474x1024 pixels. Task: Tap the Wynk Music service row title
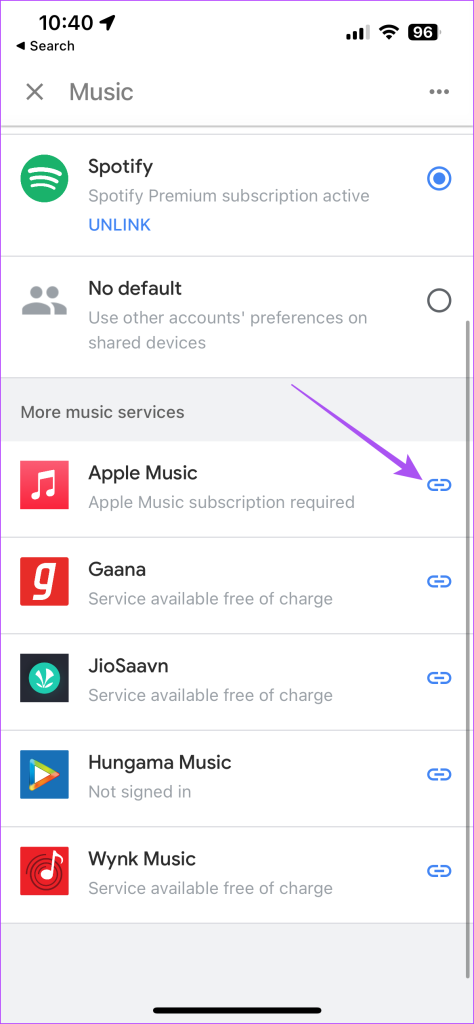[142, 858]
